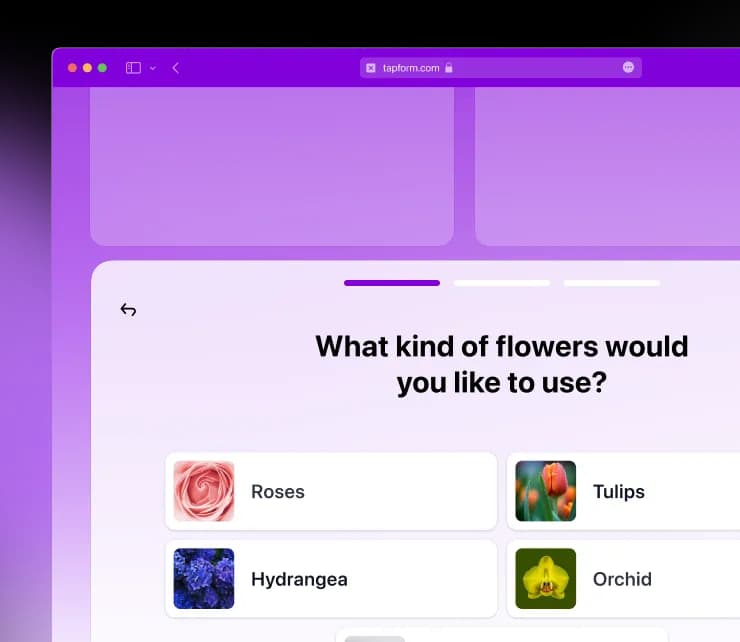The height and width of the screenshot is (642, 740).
Task: Click the site favicon in the address bar
Action: pos(371,68)
